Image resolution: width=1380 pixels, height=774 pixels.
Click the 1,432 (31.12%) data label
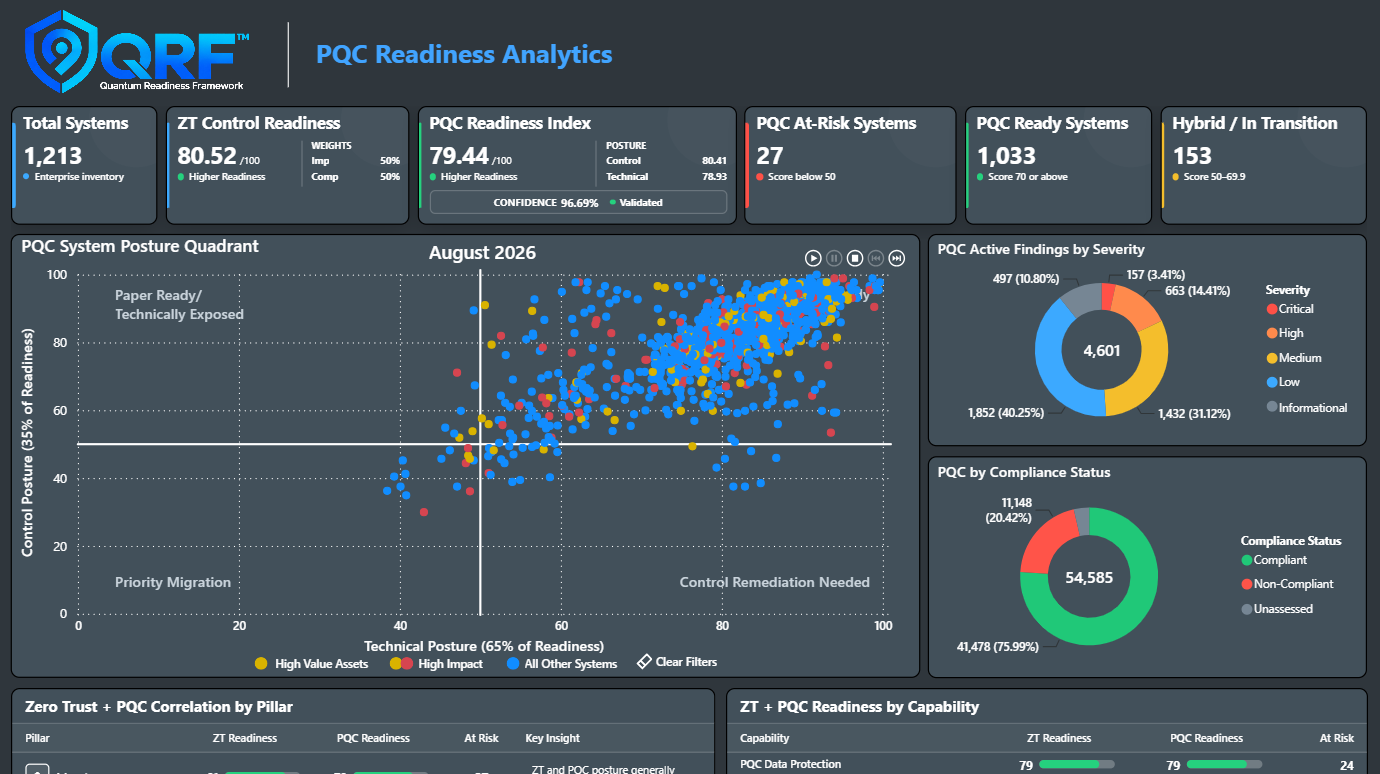[x=1194, y=413]
